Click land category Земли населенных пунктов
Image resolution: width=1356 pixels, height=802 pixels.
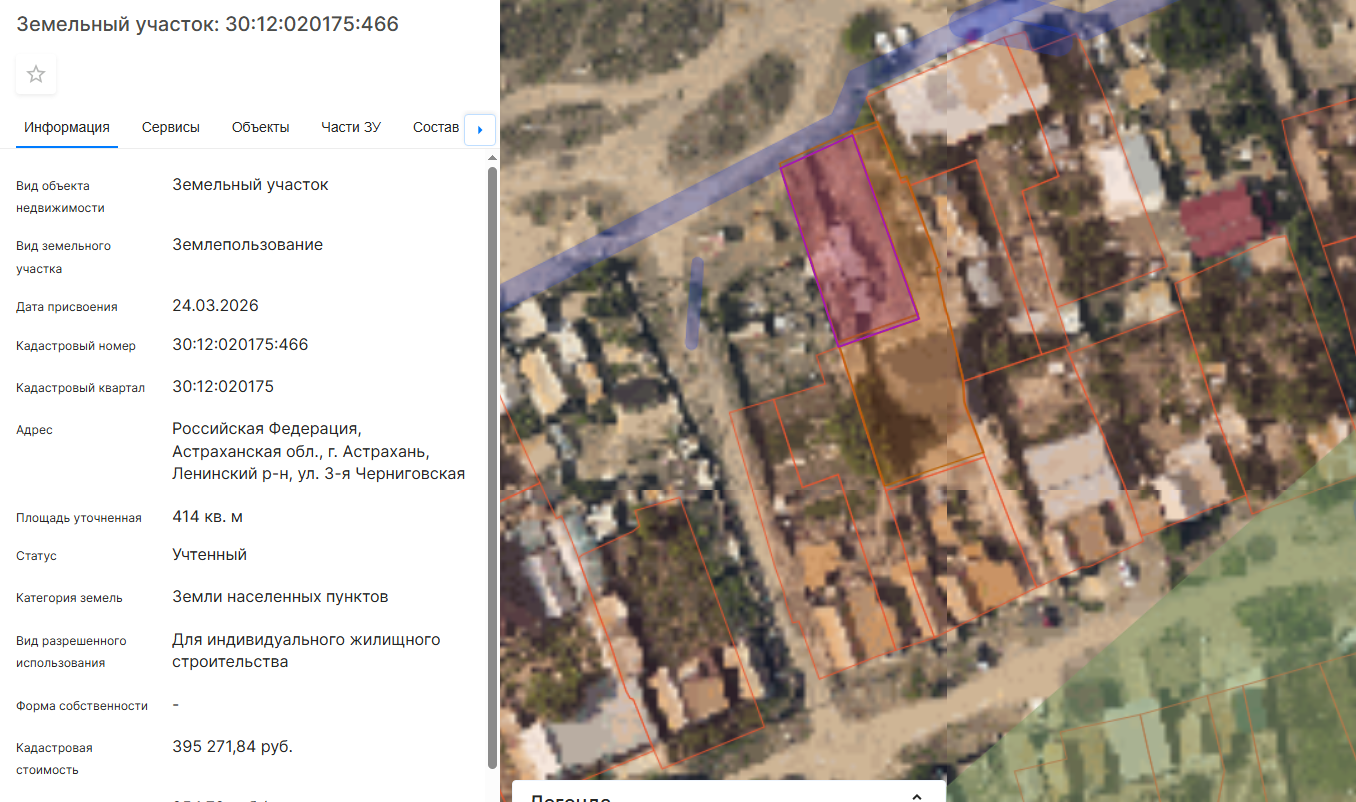coord(280,597)
